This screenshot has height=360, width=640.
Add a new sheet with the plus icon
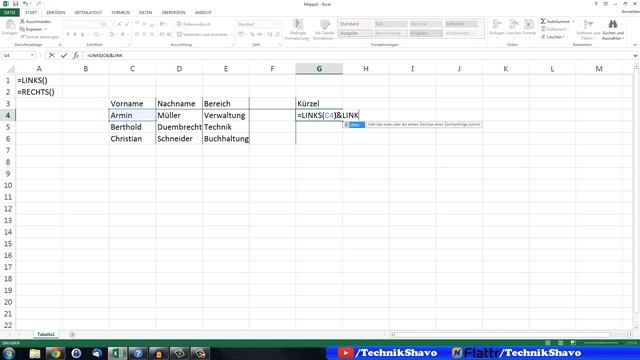point(72,334)
